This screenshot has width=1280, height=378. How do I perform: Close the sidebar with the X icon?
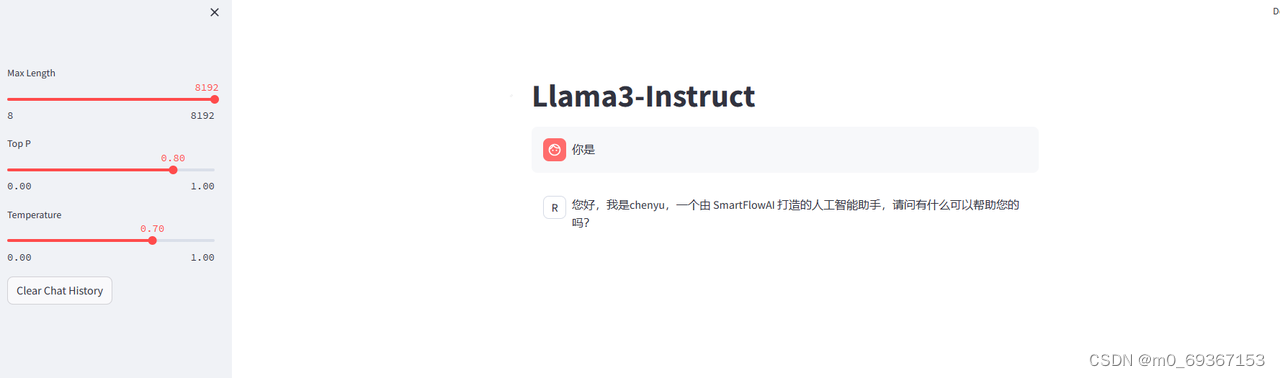tap(214, 12)
